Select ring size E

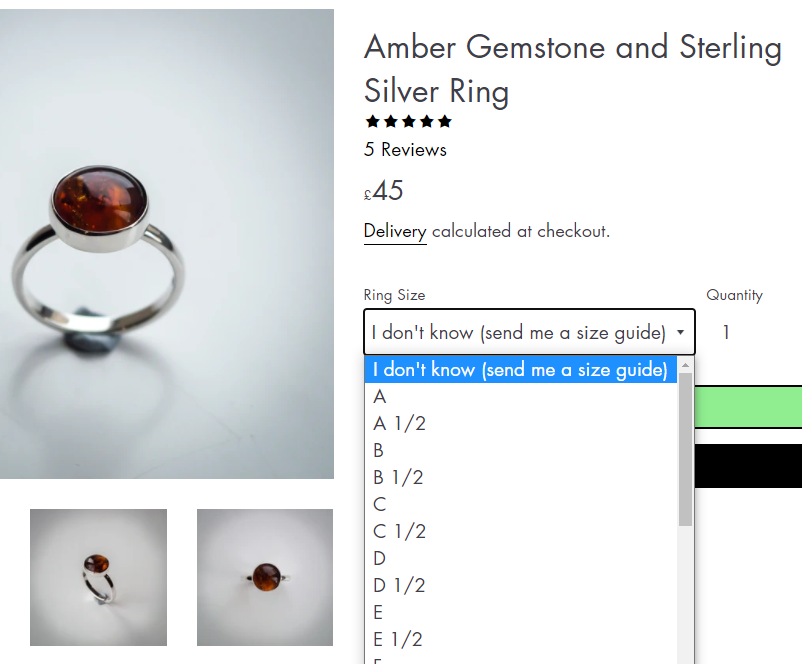point(380,613)
